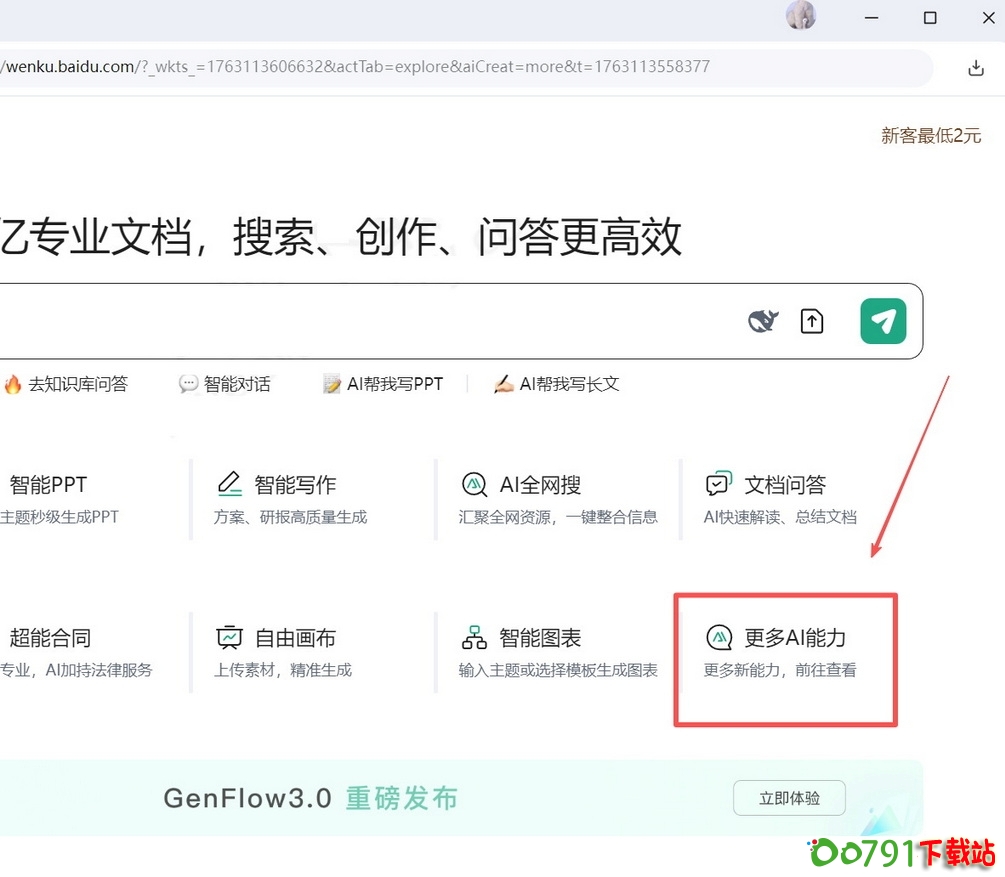This screenshot has height=877, width=1005.
Task: Open the 新客最低2元 promotion link
Action: 930,136
